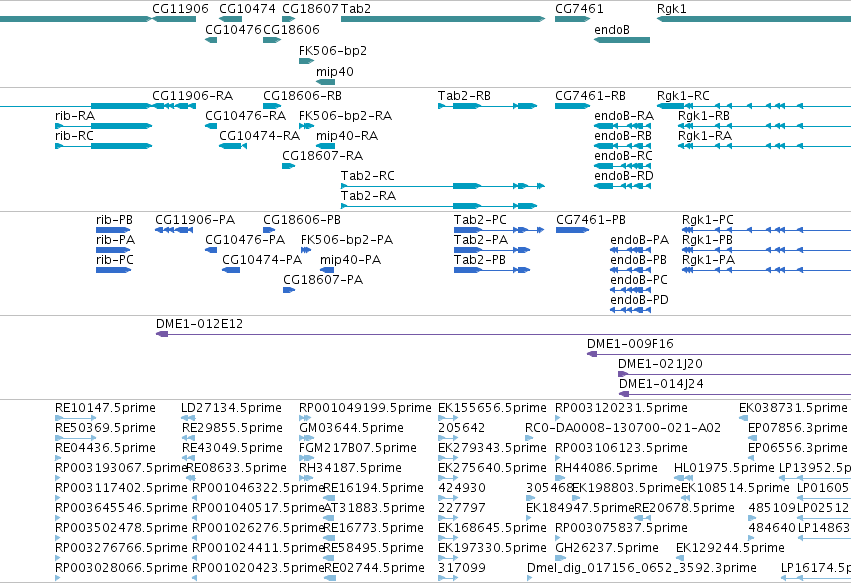Click the 'DME1-014J24' clone label

[662, 384]
